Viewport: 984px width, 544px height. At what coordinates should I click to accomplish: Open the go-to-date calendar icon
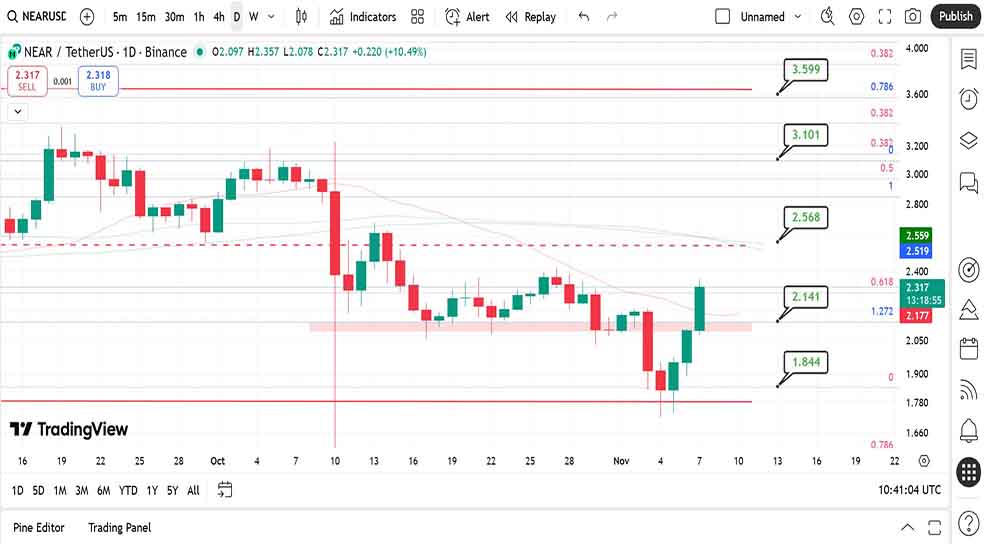[225, 490]
